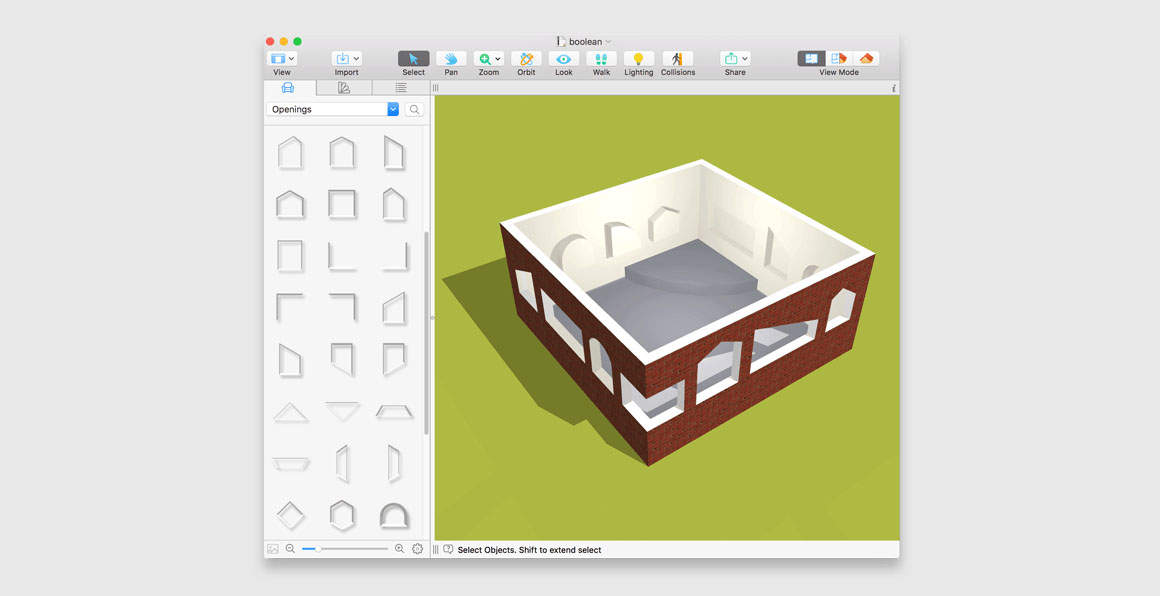The height and width of the screenshot is (596, 1160).
Task: Pick the top-right corner bracket opening
Action: pos(342,307)
